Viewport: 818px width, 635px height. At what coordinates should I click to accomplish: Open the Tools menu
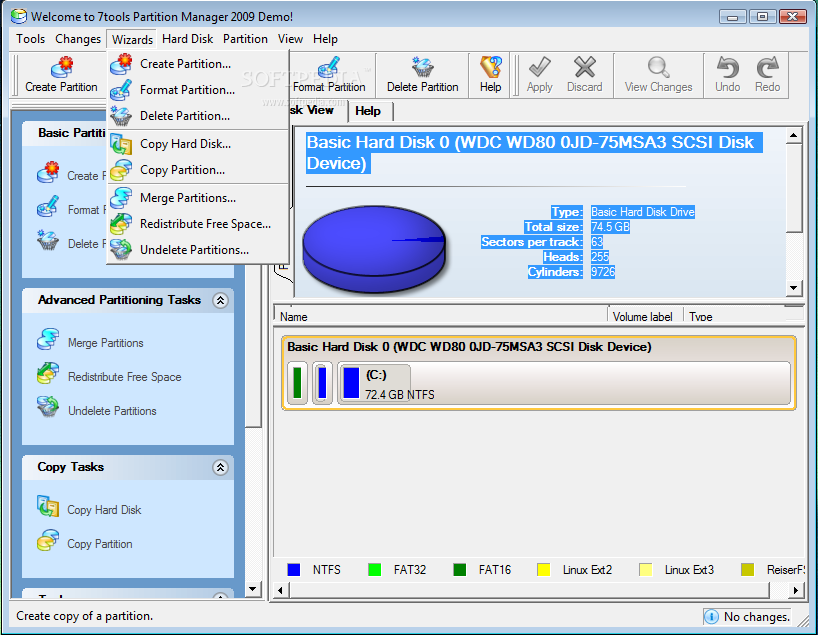(x=30, y=39)
